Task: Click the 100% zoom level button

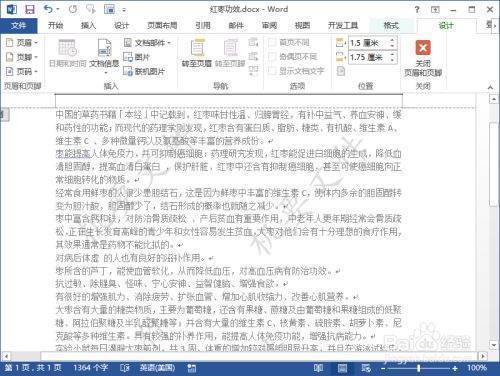Action: (477, 368)
